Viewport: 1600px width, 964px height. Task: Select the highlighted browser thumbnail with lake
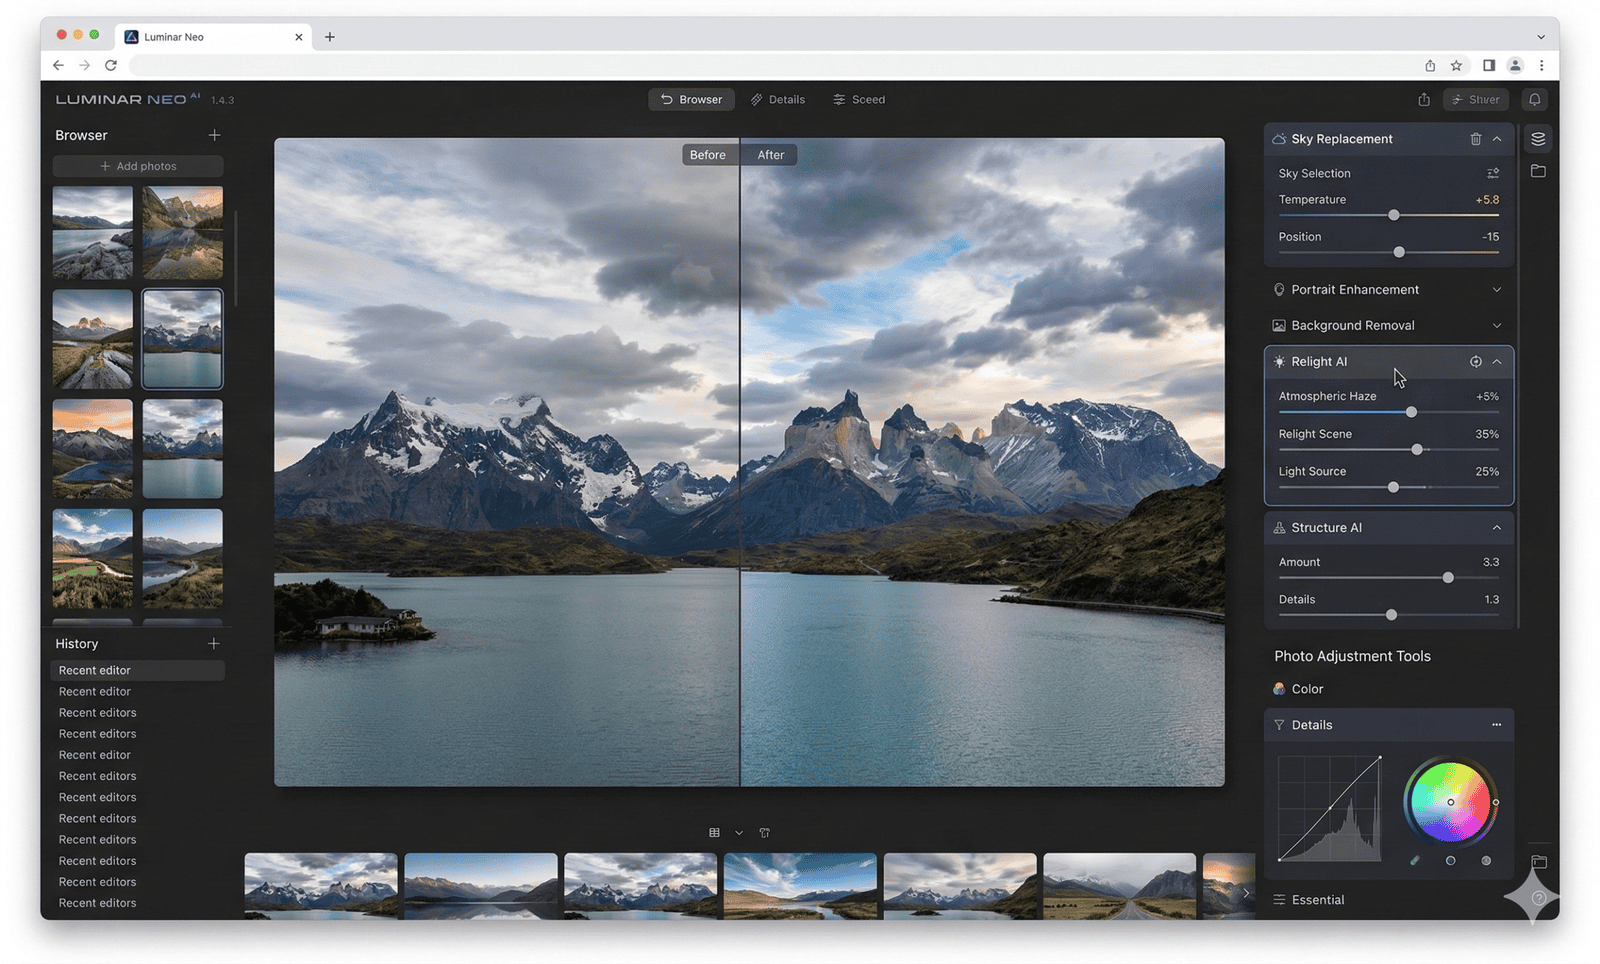(x=182, y=339)
